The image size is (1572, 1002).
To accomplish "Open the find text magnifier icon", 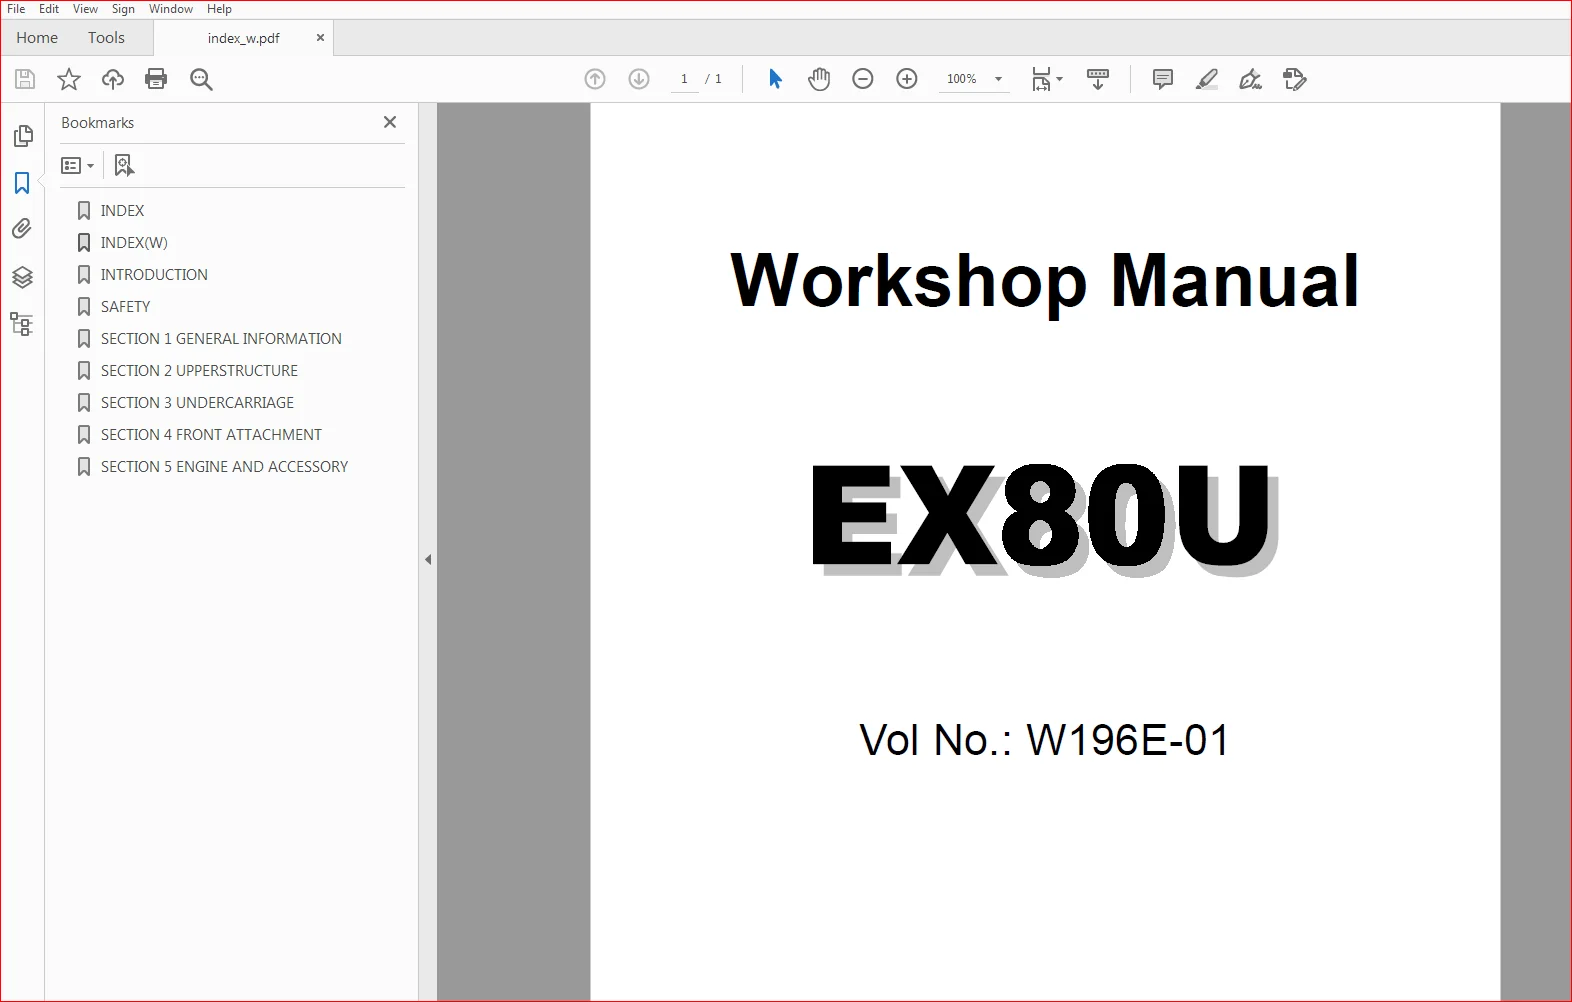I will click(x=201, y=79).
